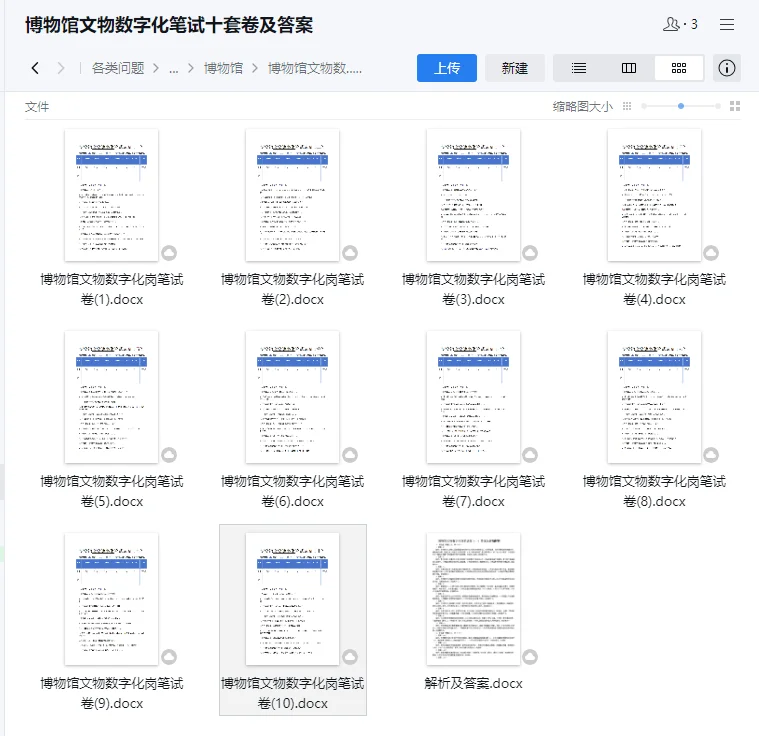Go forward with the right arrow
The height and width of the screenshot is (736, 759).
(x=61, y=68)
